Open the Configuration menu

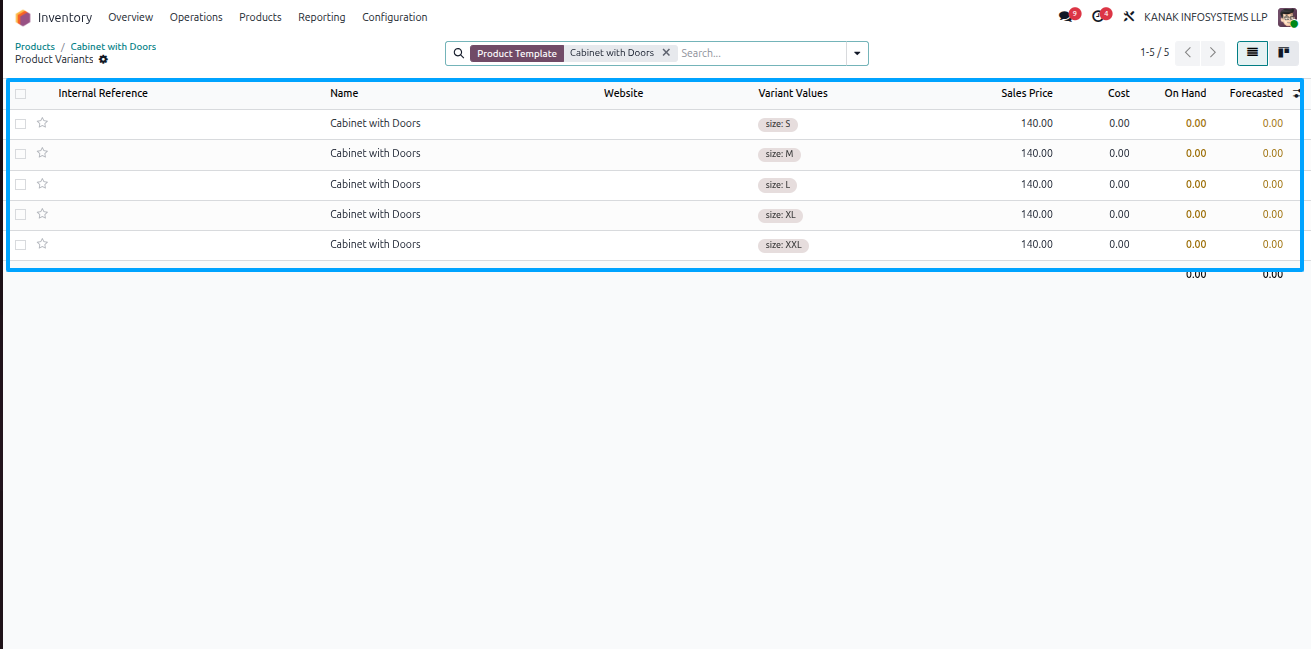tap(395, 17)
